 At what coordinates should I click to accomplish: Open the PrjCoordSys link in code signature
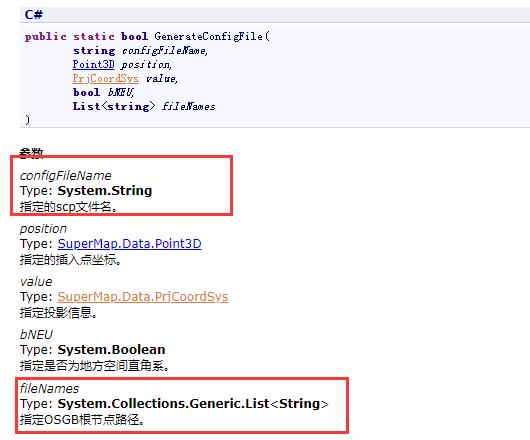(x=105, y=78)
